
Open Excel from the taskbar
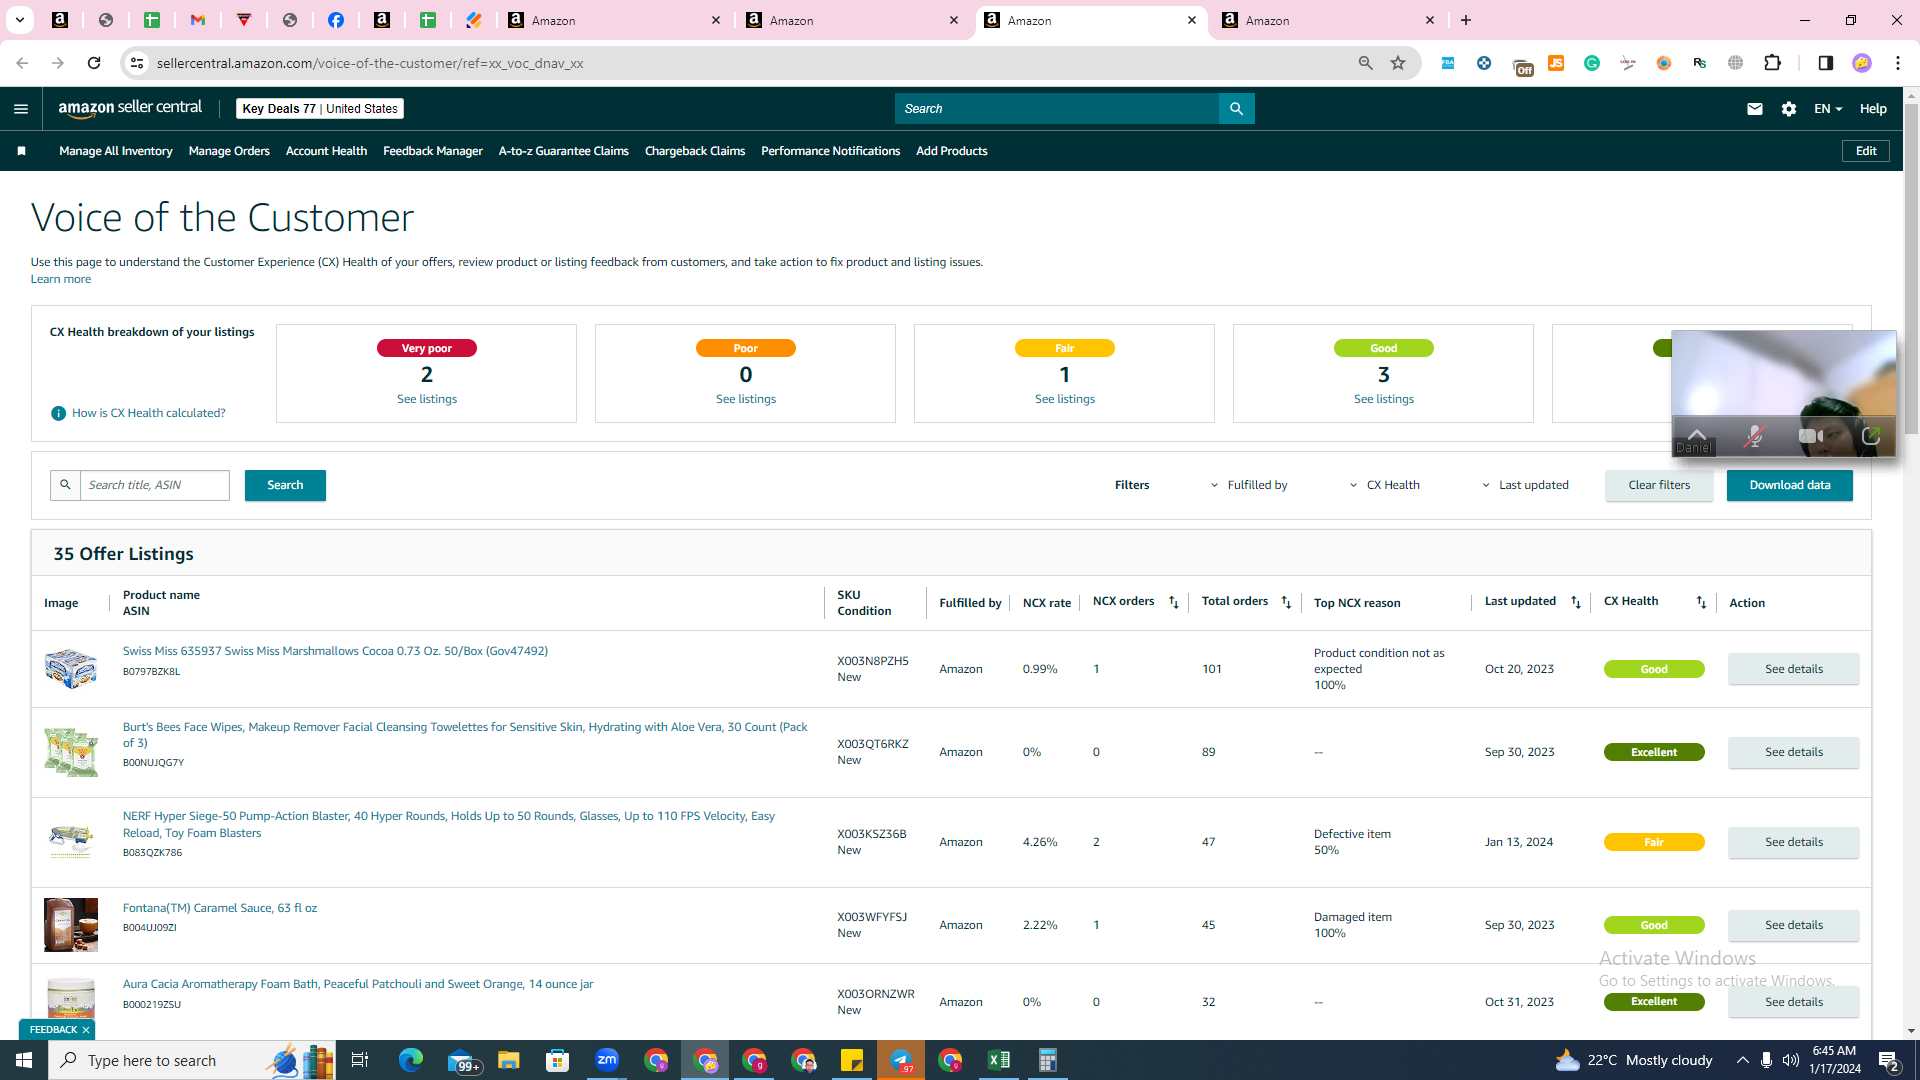(x=999, y=1060)
